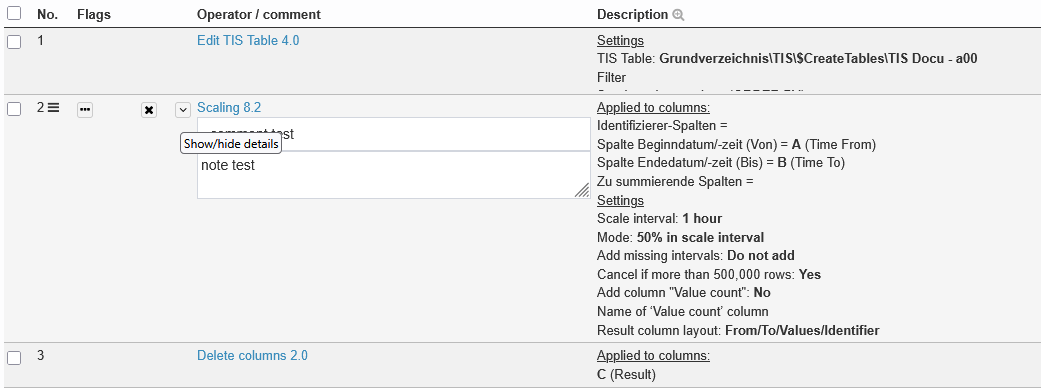Viewport: 1041px width, 388px height.
Task: Click inside the note test textarea
Action: pos(394,175)
